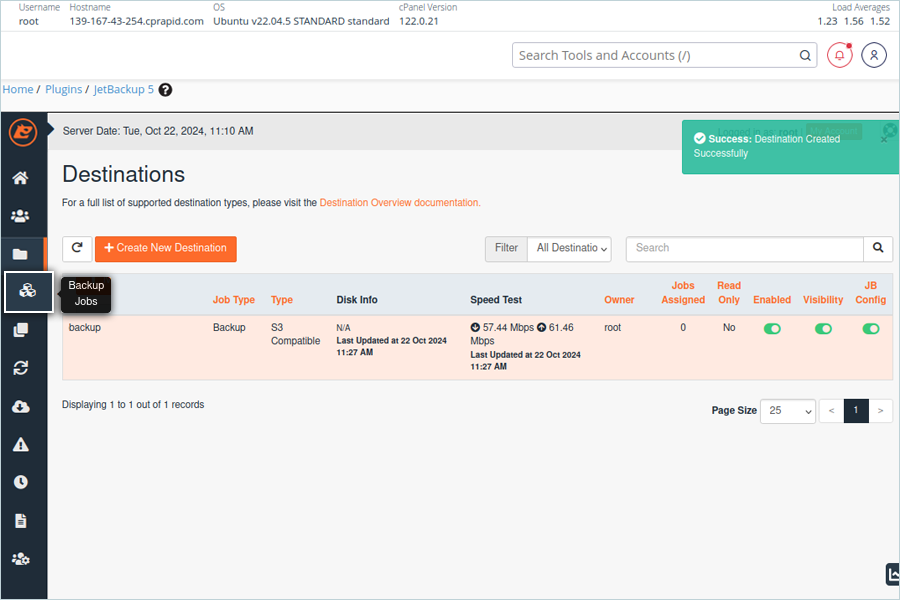Open the JetBackup 5 help question mark

pyautogui.click(x=165, y=90)
